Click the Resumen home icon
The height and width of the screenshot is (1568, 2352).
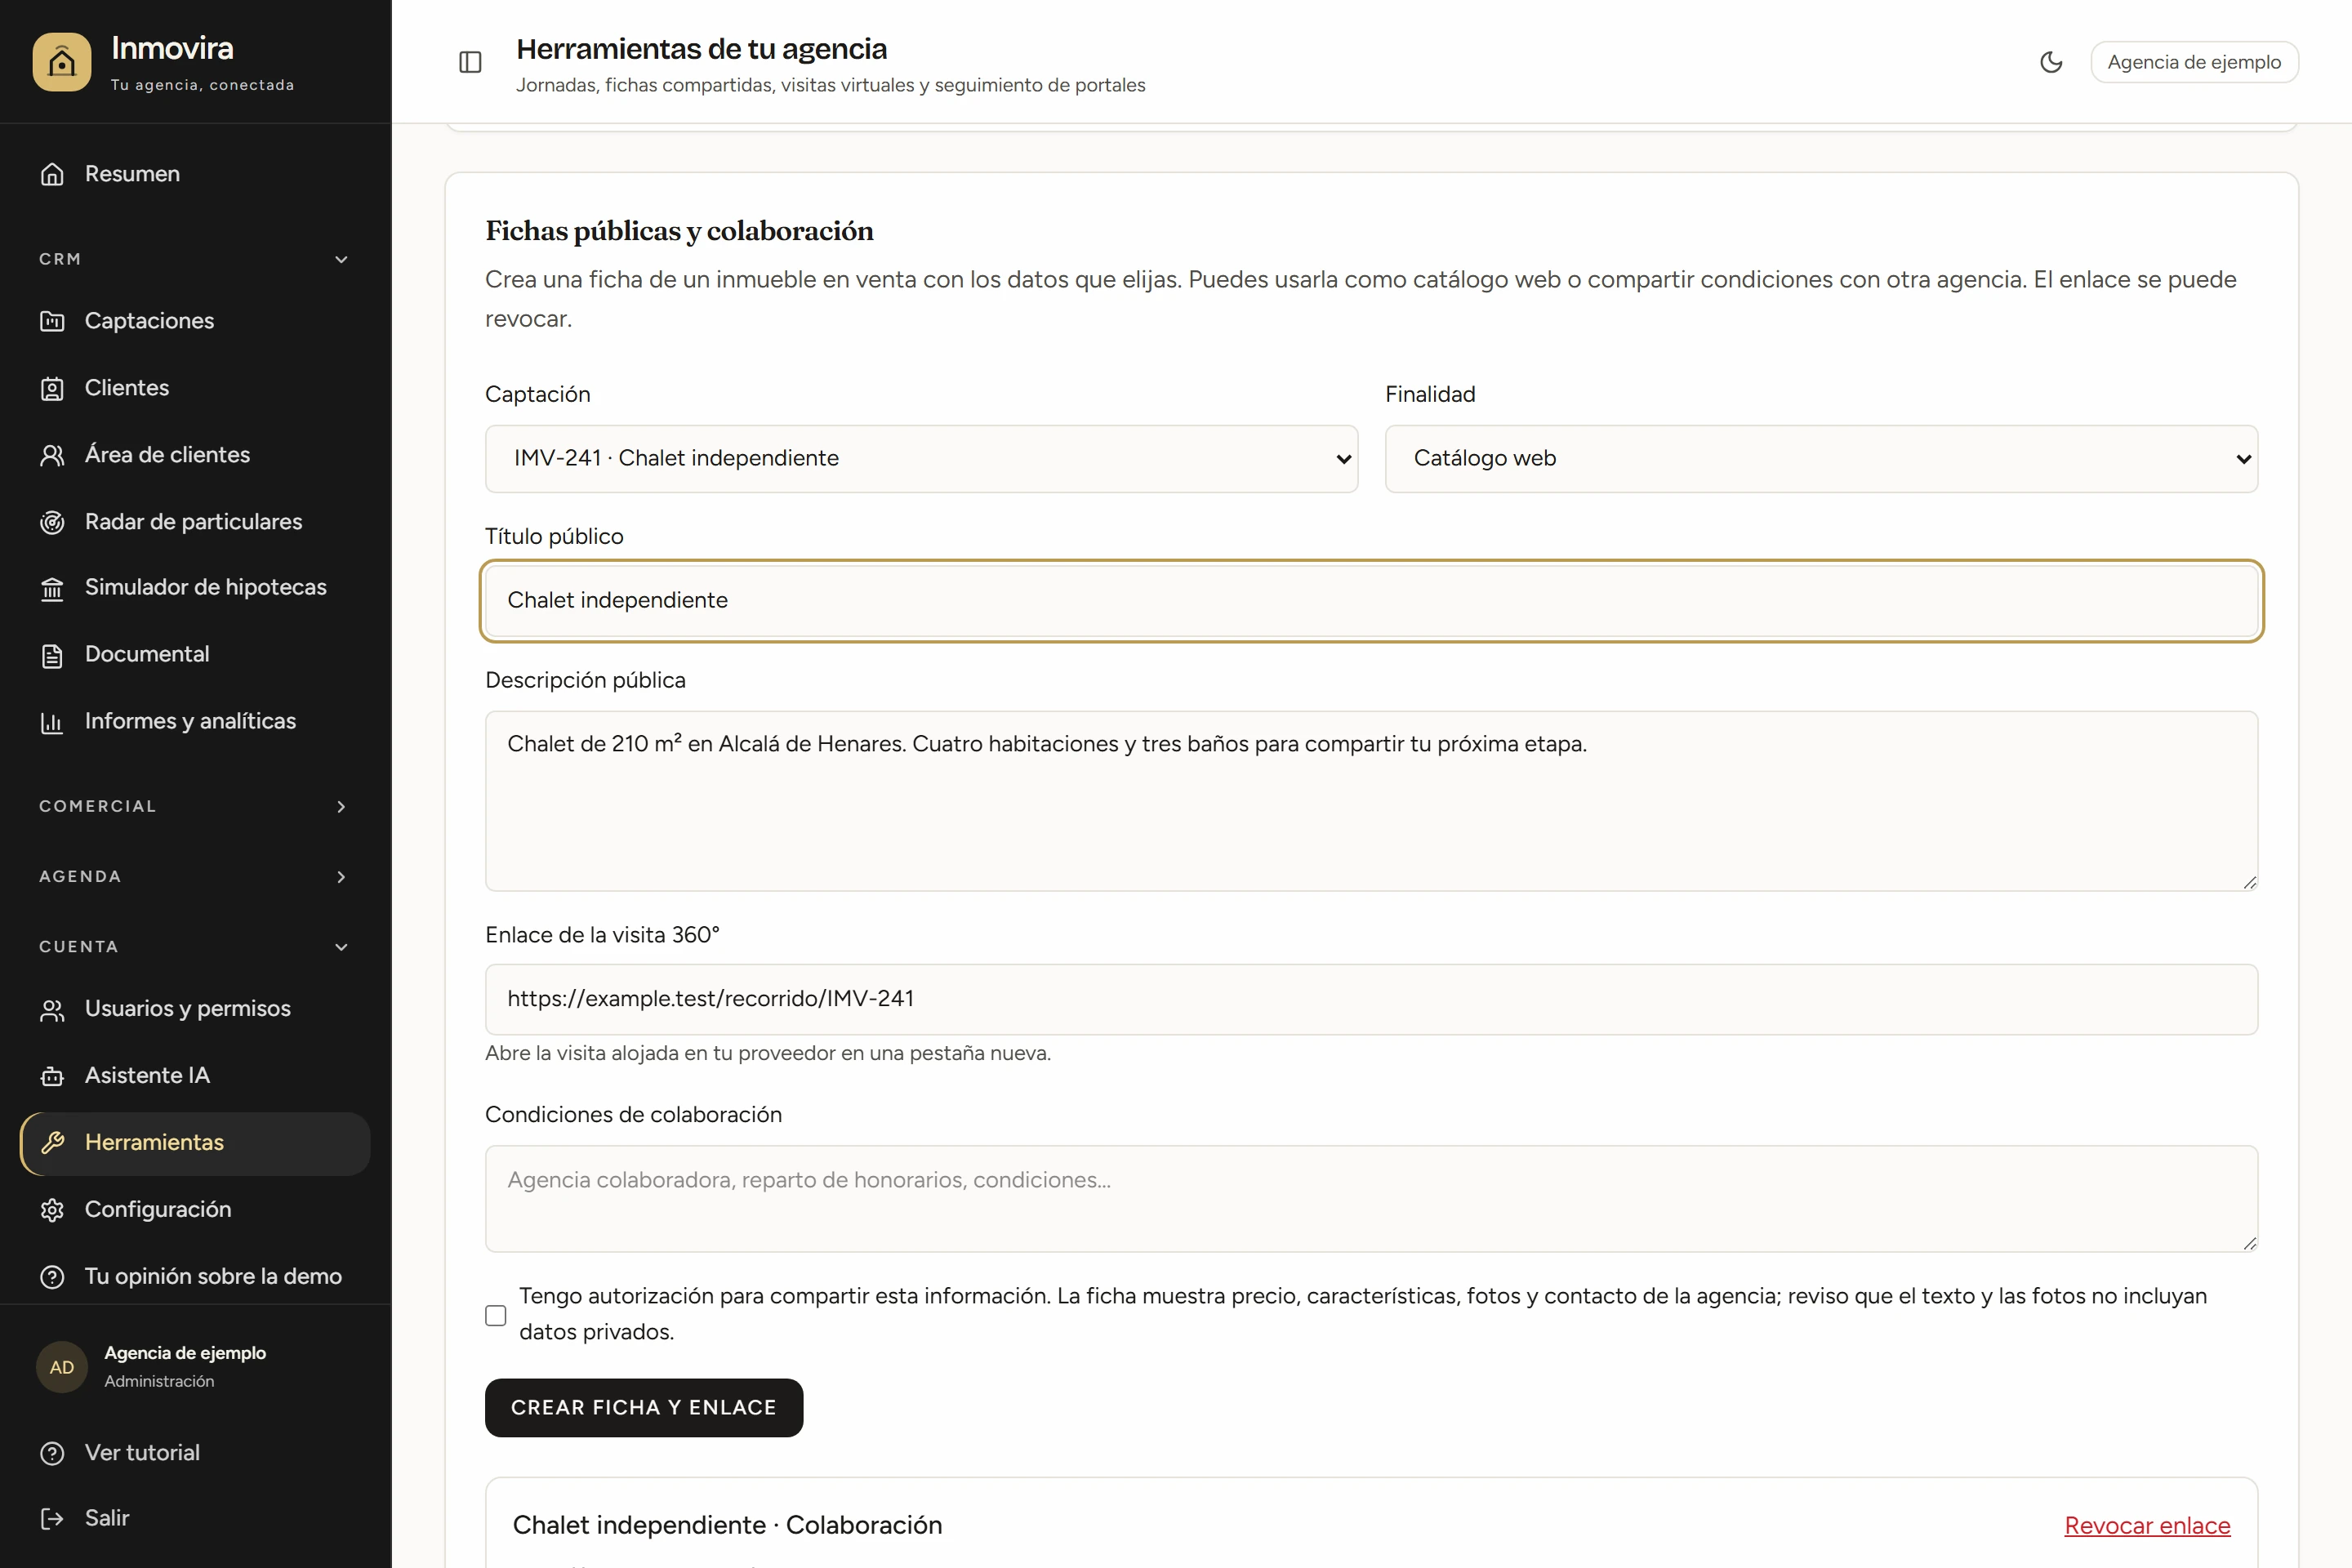pos(52,174)
